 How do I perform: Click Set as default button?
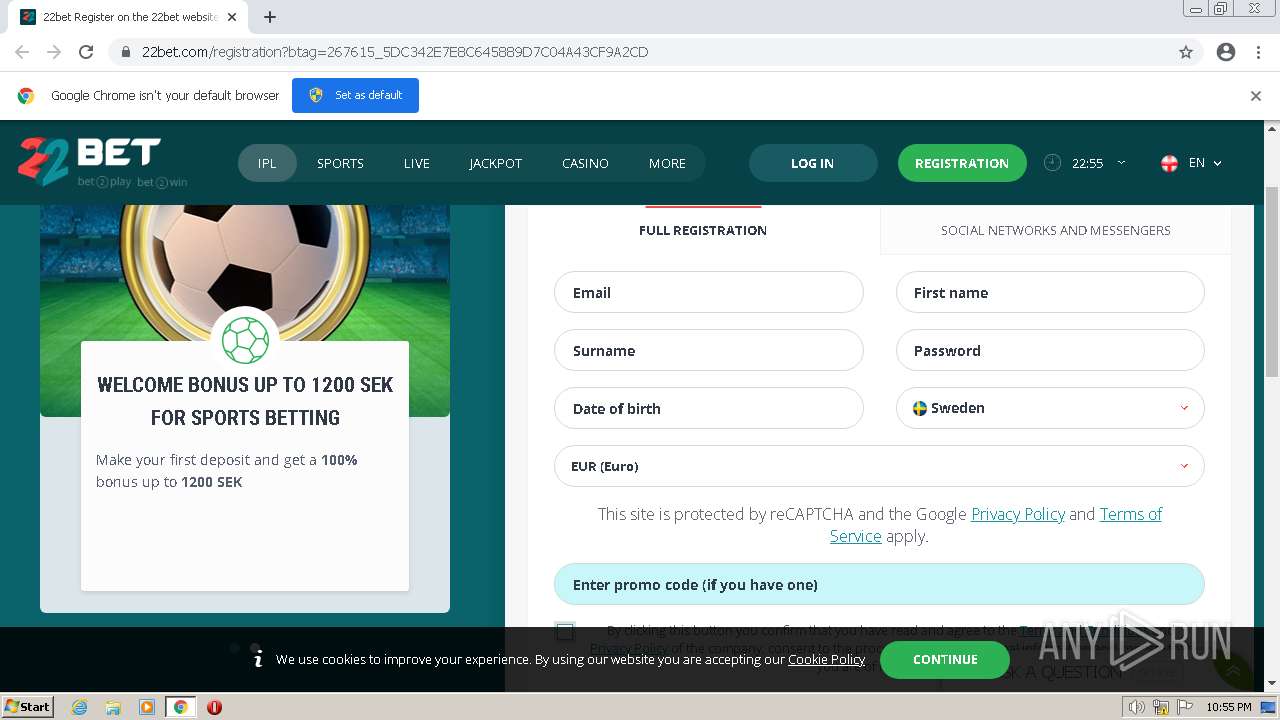pyautogui.click(x=355, y=95)
